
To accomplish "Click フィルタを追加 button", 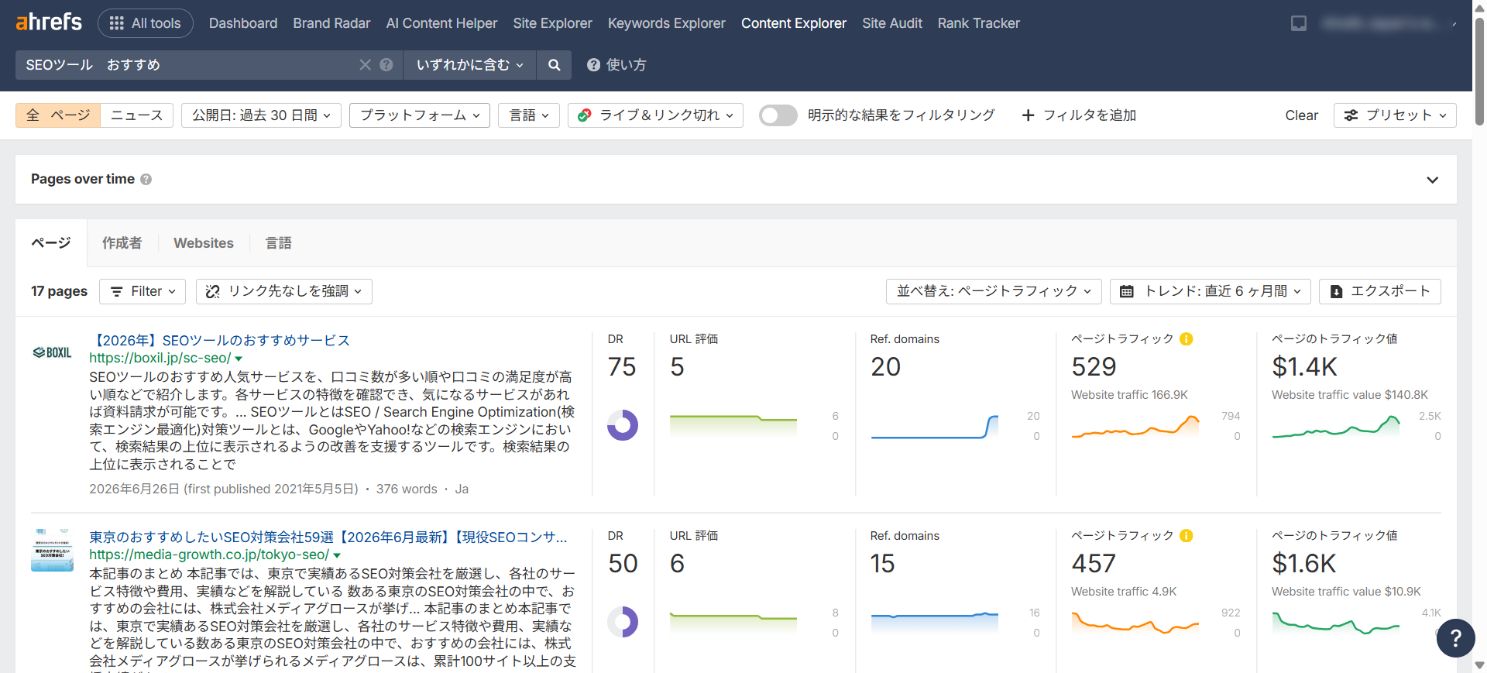I will [1078, 115].
